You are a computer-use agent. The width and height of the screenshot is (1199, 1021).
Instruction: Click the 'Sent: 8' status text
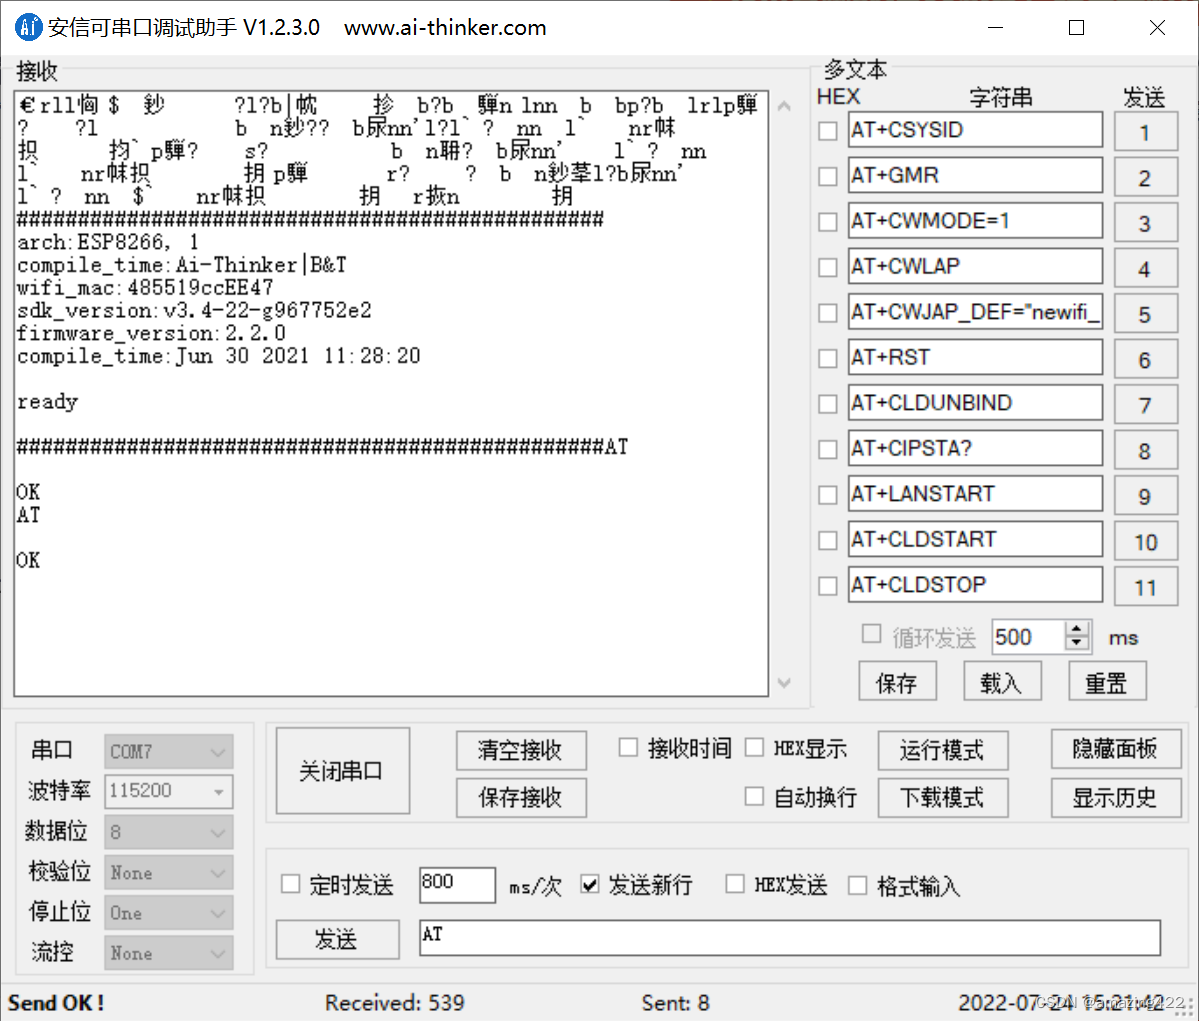[x=675, y=1003]
